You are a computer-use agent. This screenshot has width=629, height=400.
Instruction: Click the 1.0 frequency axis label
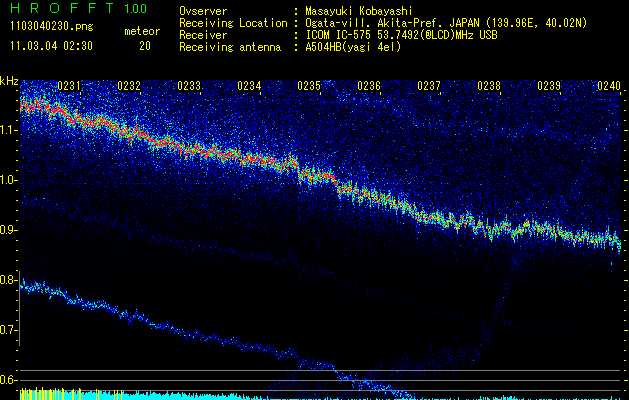tap(9, 180)
